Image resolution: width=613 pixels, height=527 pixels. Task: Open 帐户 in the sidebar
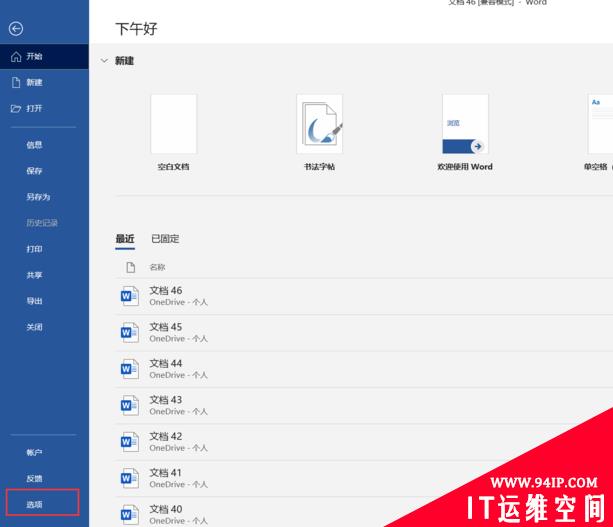pyautogui.click(x=34, y=453)
